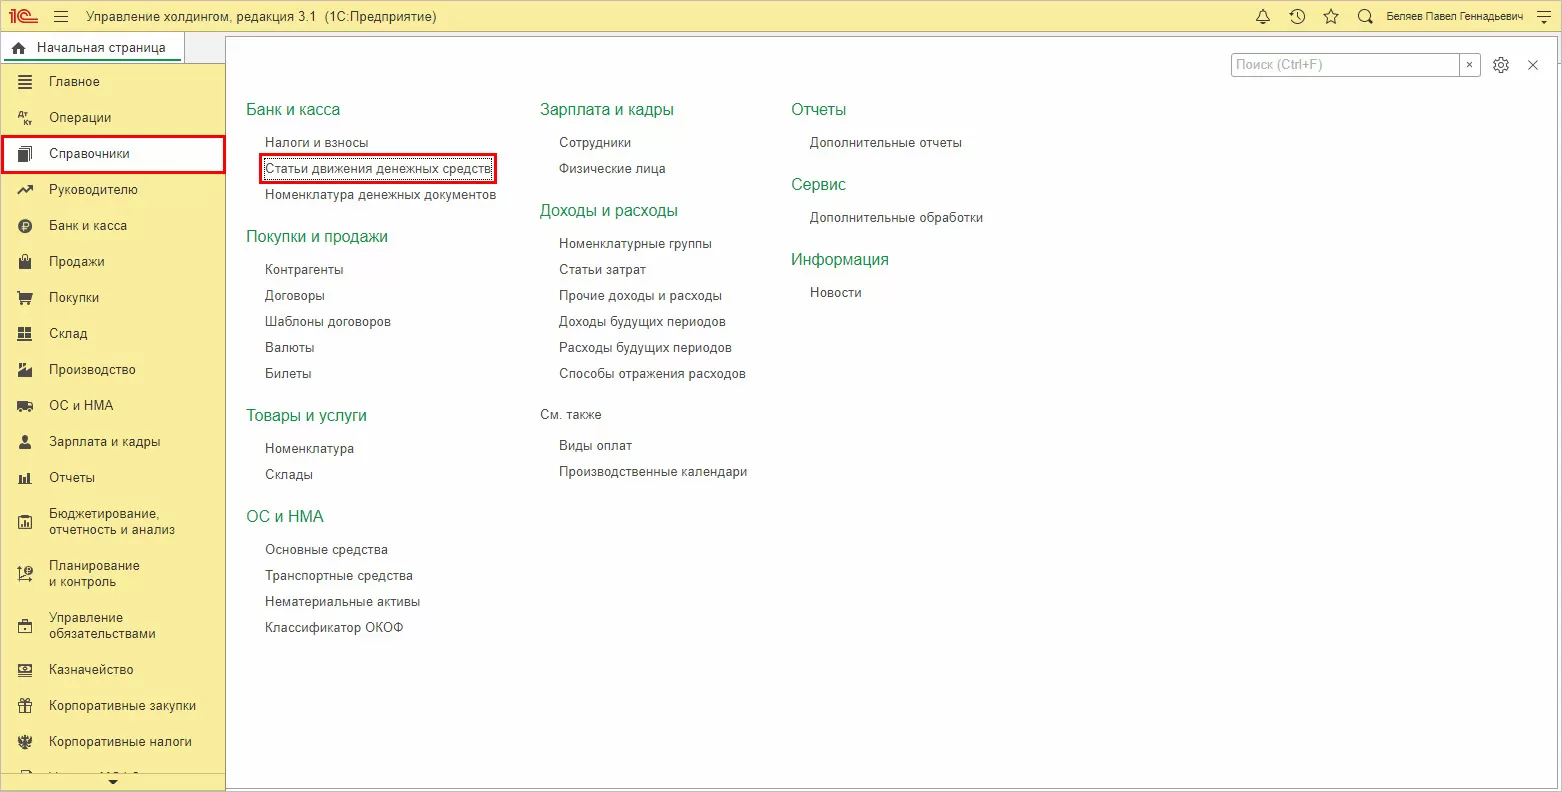This screenshot has height=792, width=1562.
Task: Go to Казначейство section
Action: coord(91,670)
